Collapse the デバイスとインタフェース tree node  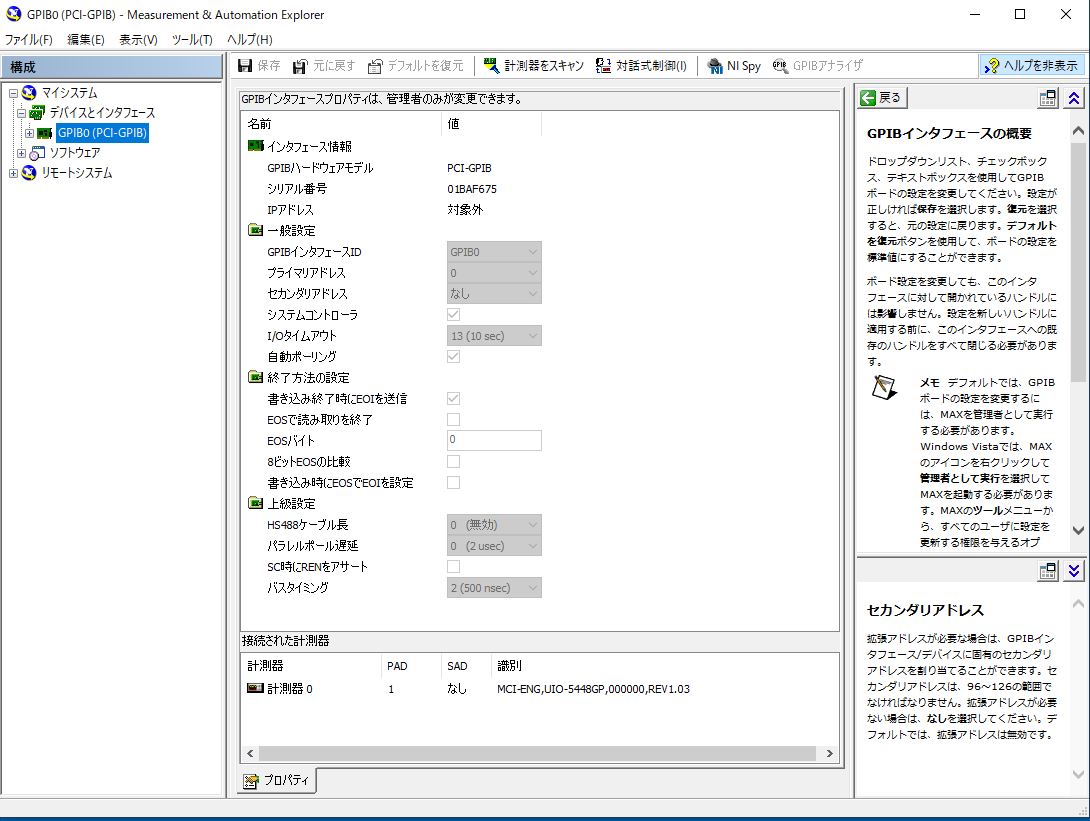22,113
